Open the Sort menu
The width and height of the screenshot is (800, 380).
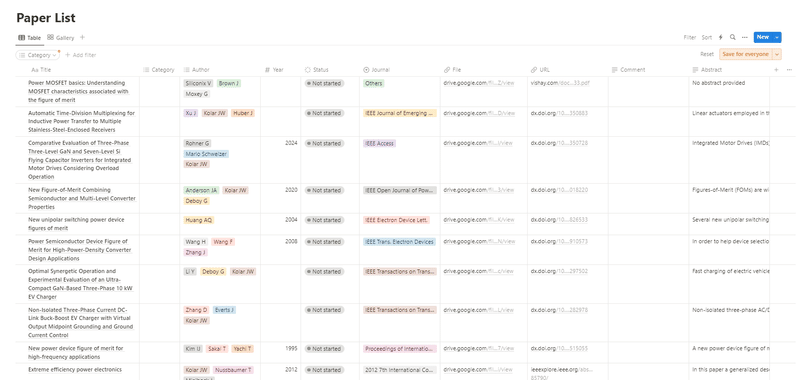click(707, 37)
